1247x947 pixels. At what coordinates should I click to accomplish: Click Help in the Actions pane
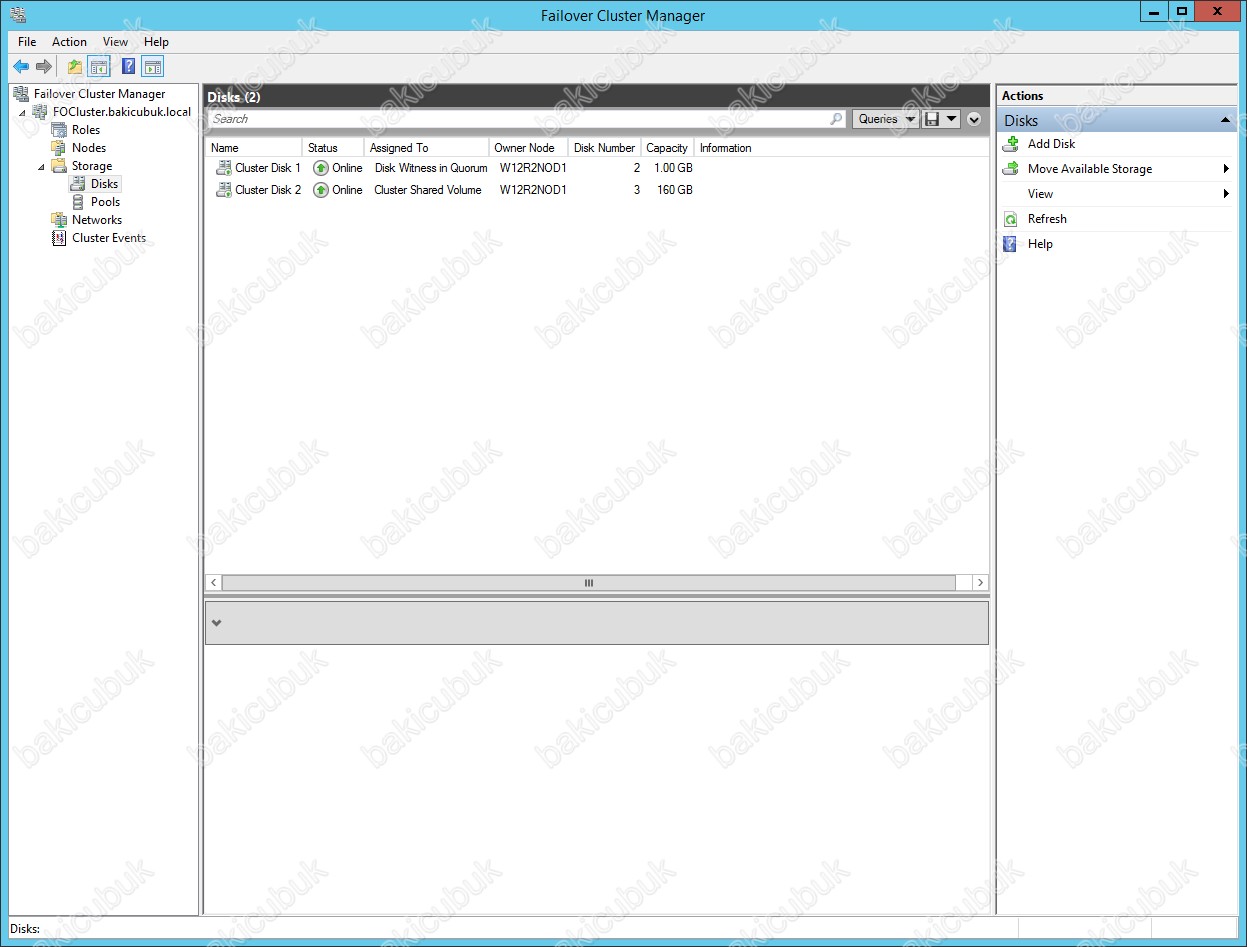[1040, 244]
